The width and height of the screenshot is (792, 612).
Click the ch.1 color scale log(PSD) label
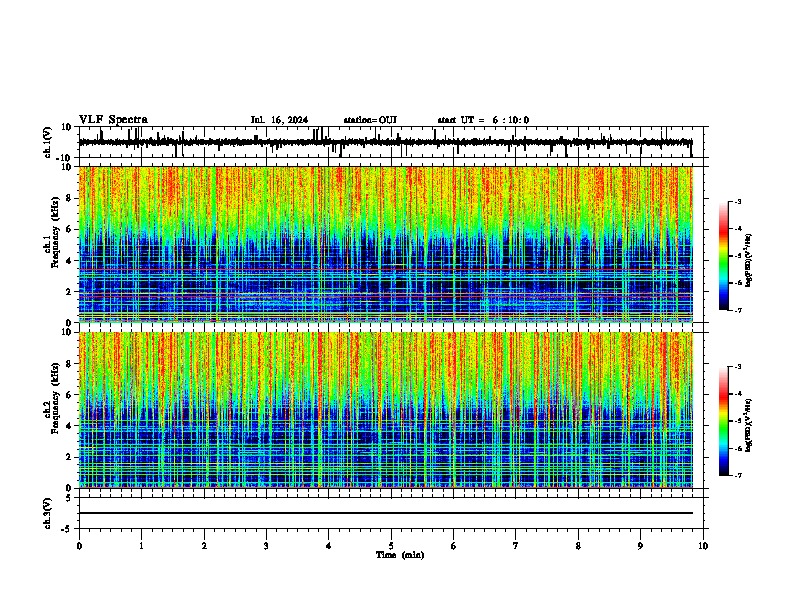(x=749, y=260)
